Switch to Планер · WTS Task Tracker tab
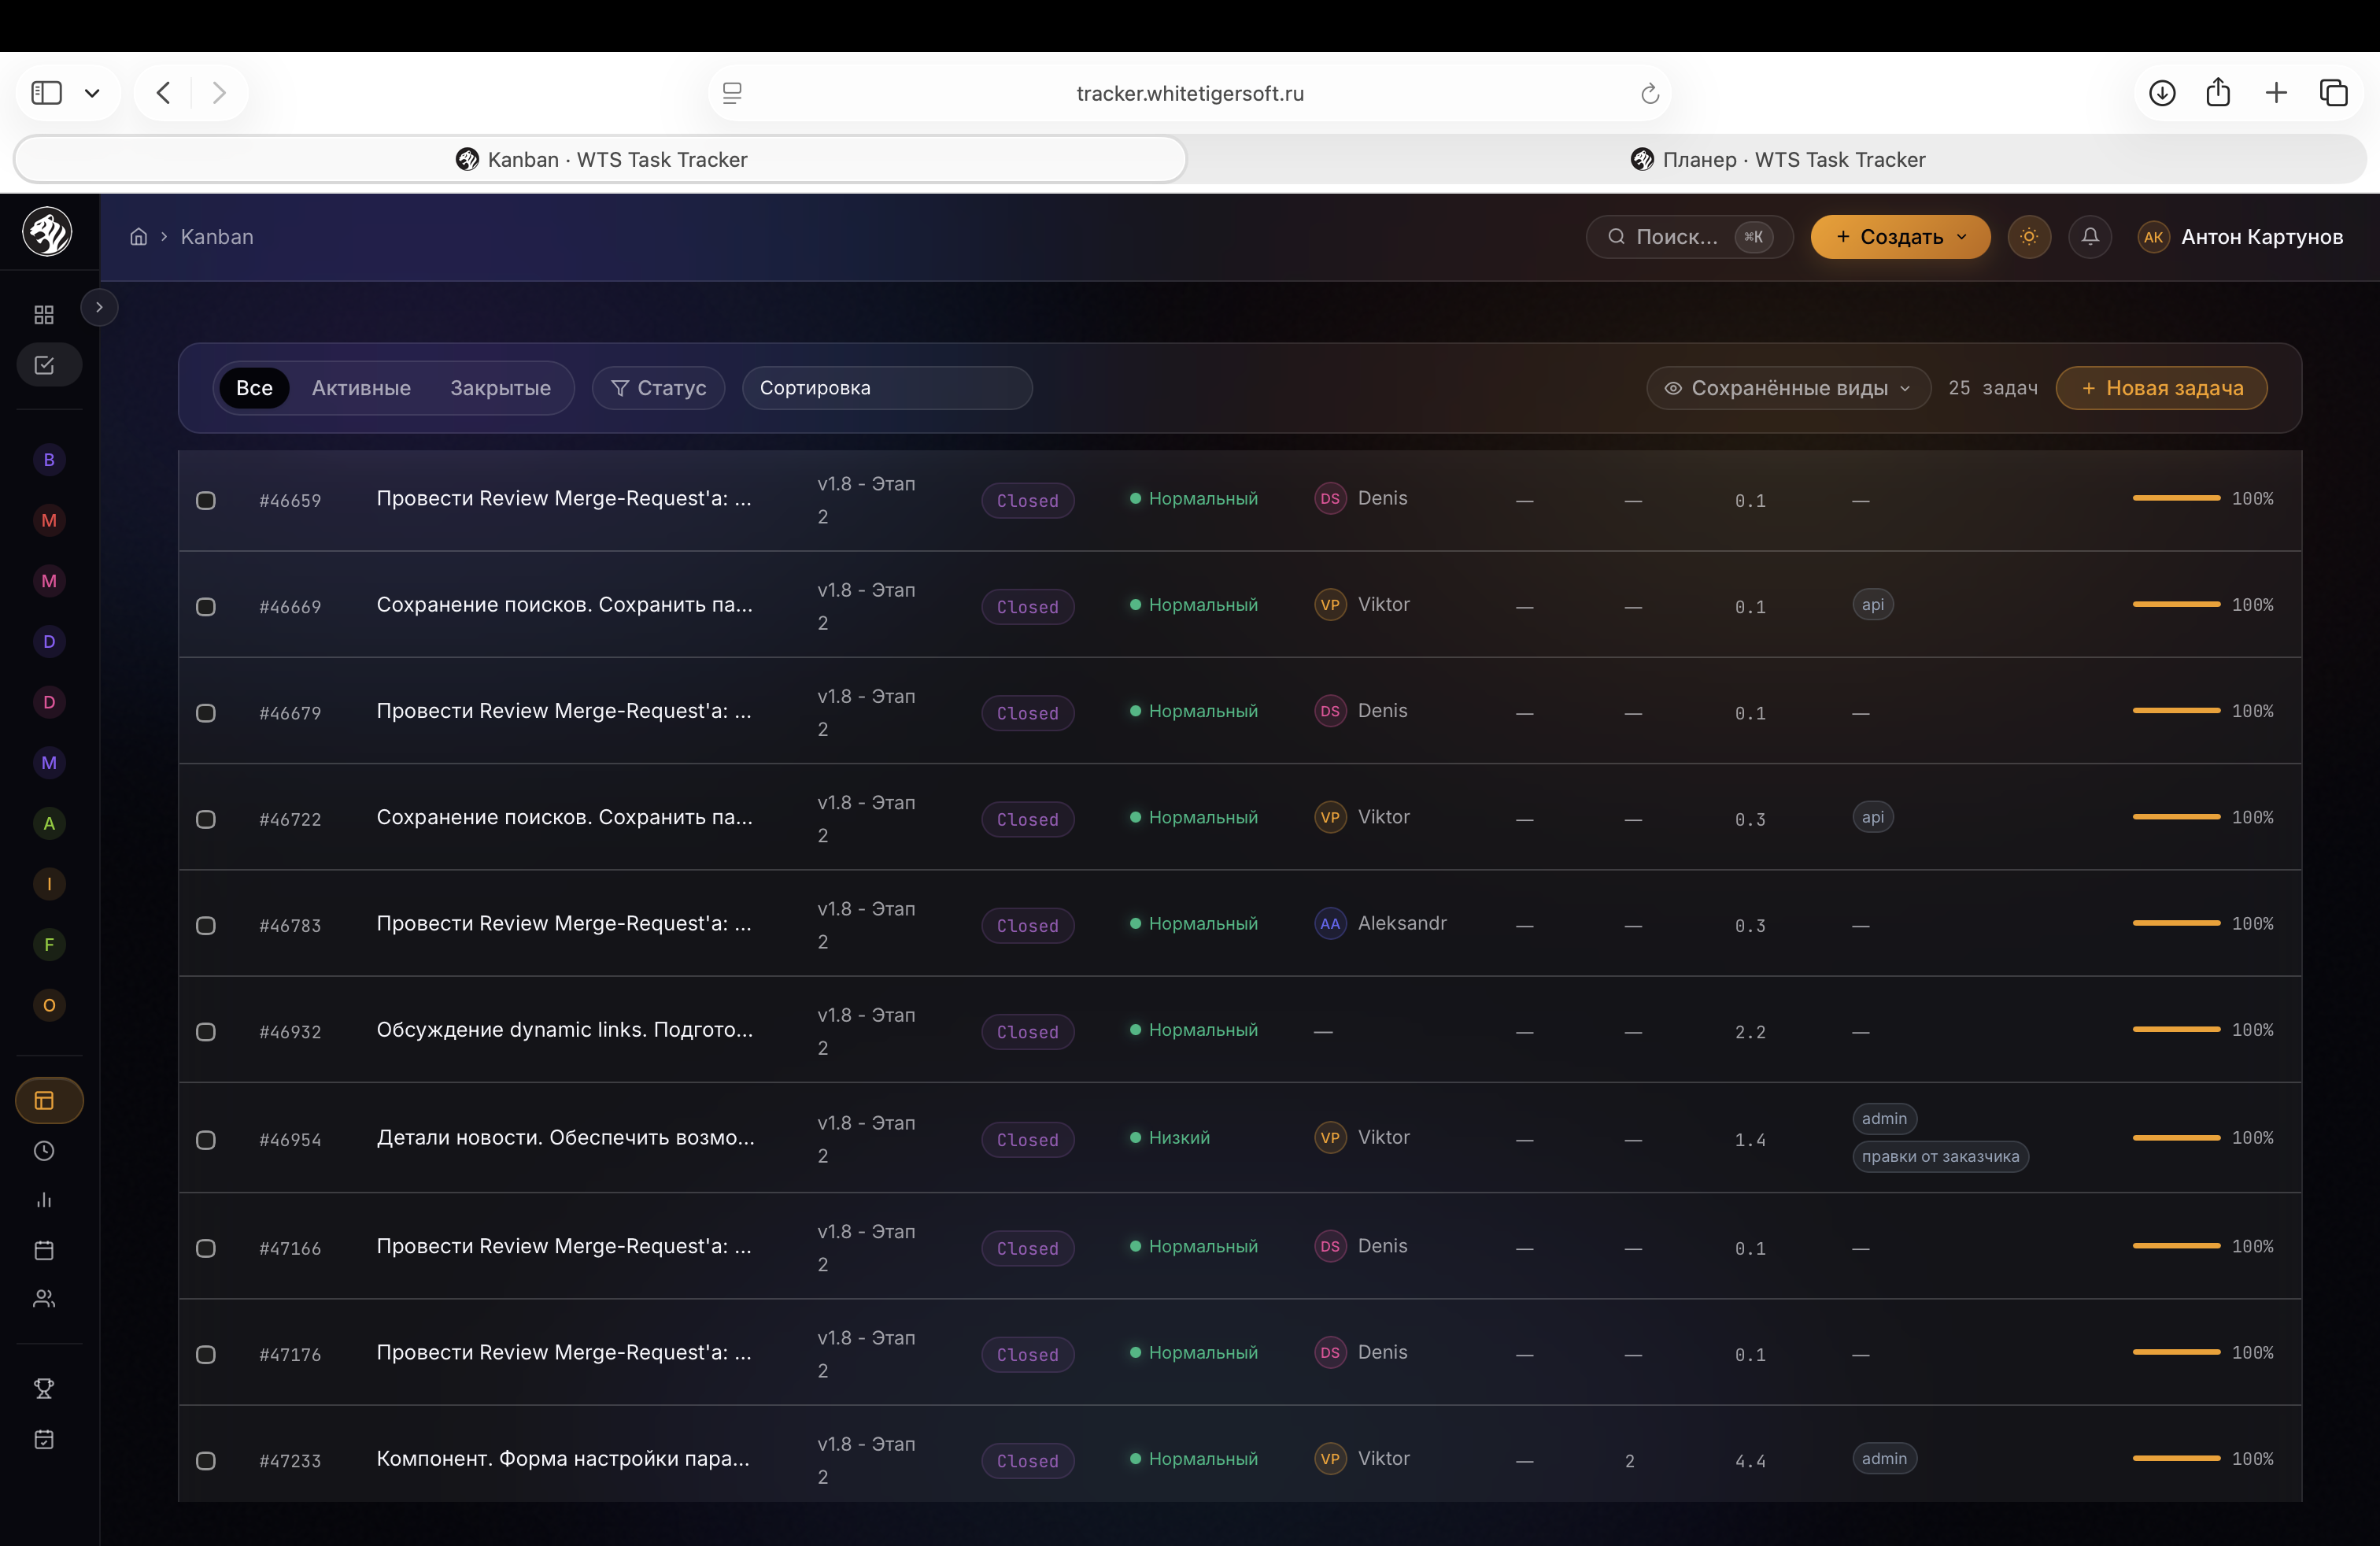2380x1546 pixels. [1777, 160]
